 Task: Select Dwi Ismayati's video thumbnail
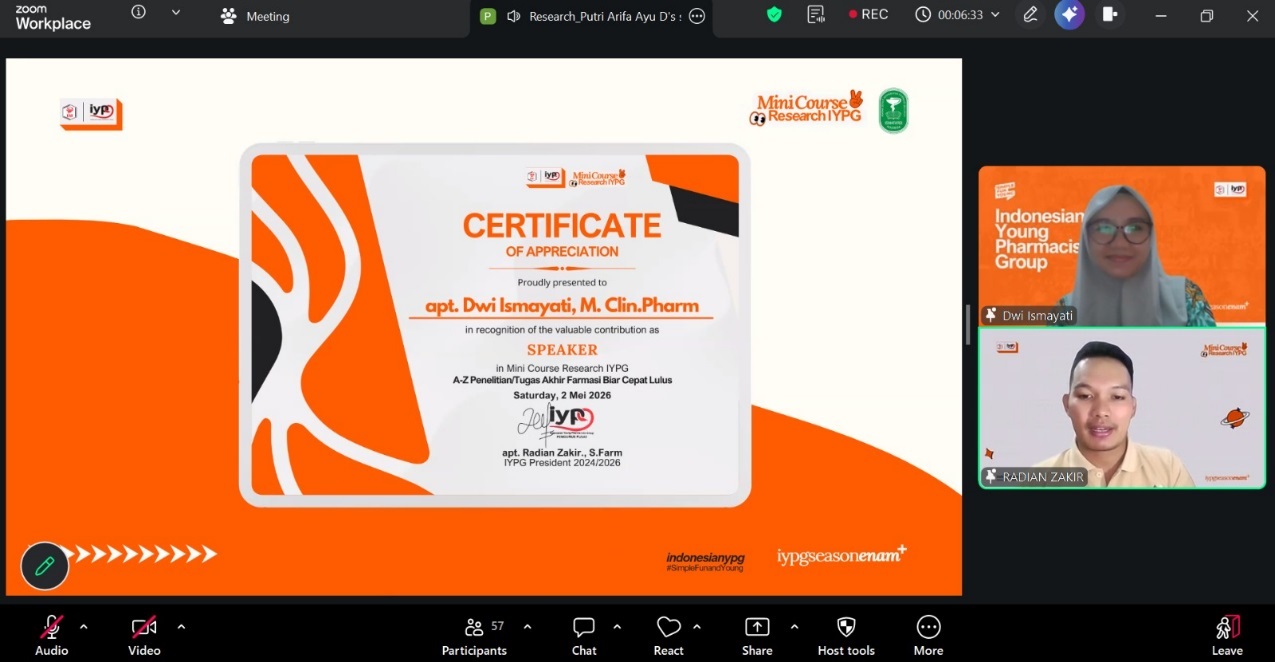tap(1122, 246)
